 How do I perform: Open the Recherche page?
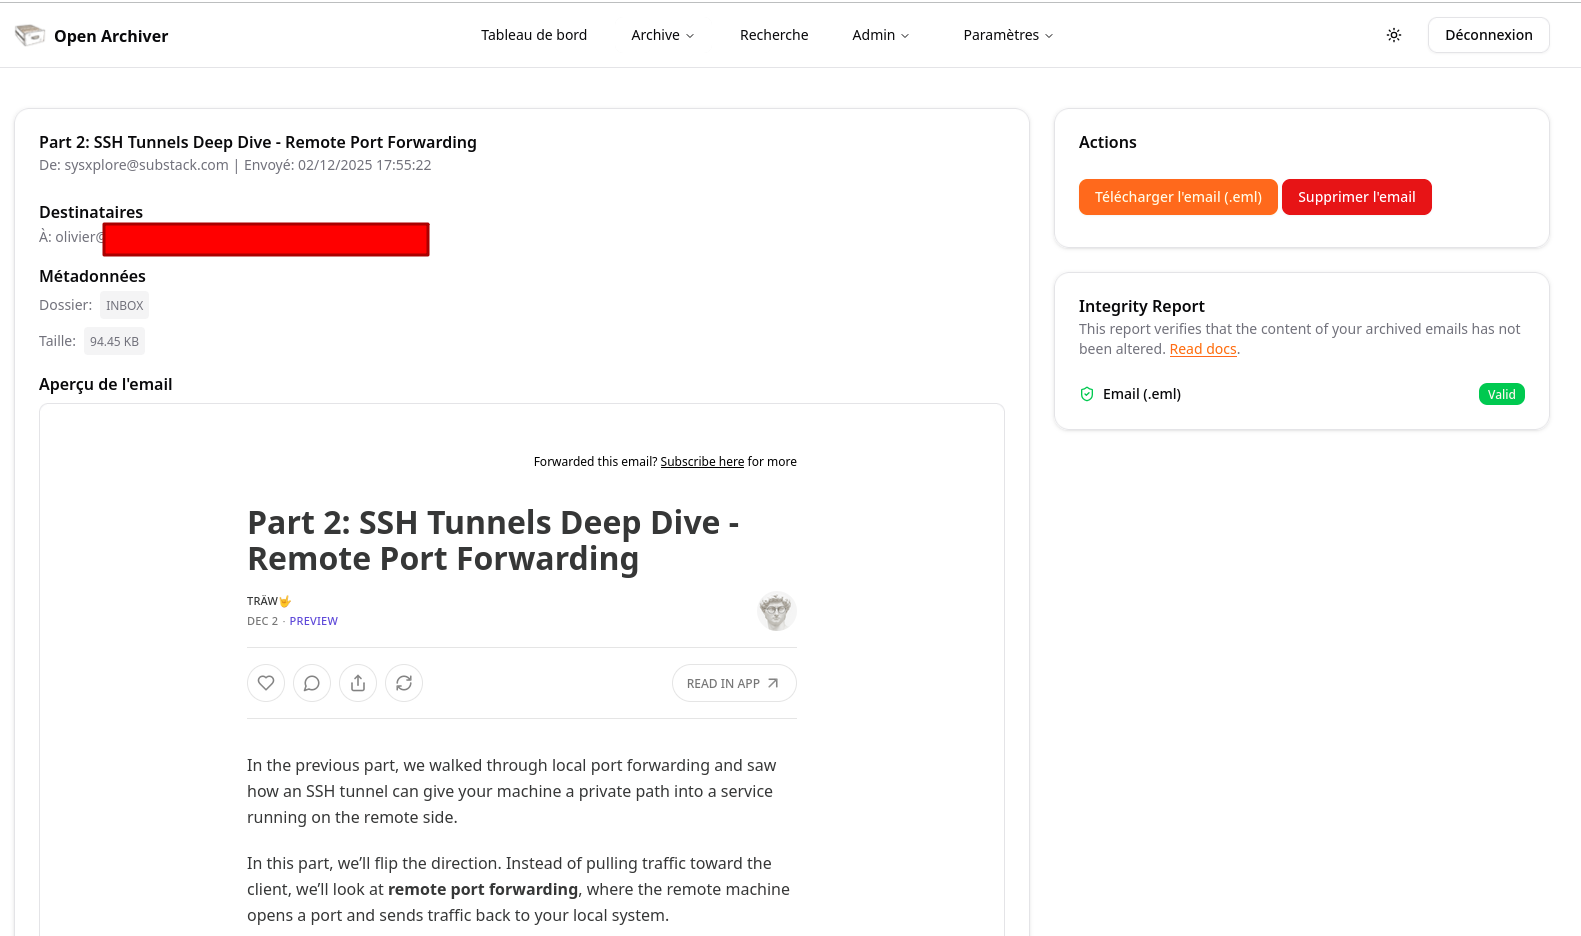coord(774,35)
